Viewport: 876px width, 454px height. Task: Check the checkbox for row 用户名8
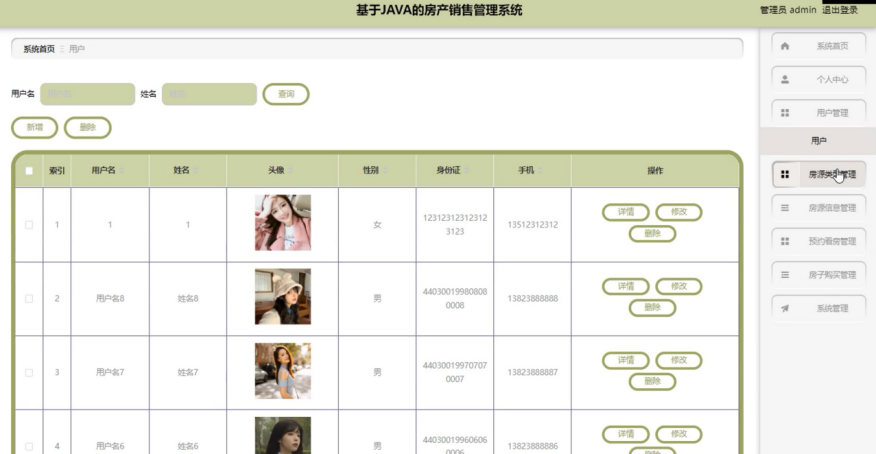[x=29, y=299]
